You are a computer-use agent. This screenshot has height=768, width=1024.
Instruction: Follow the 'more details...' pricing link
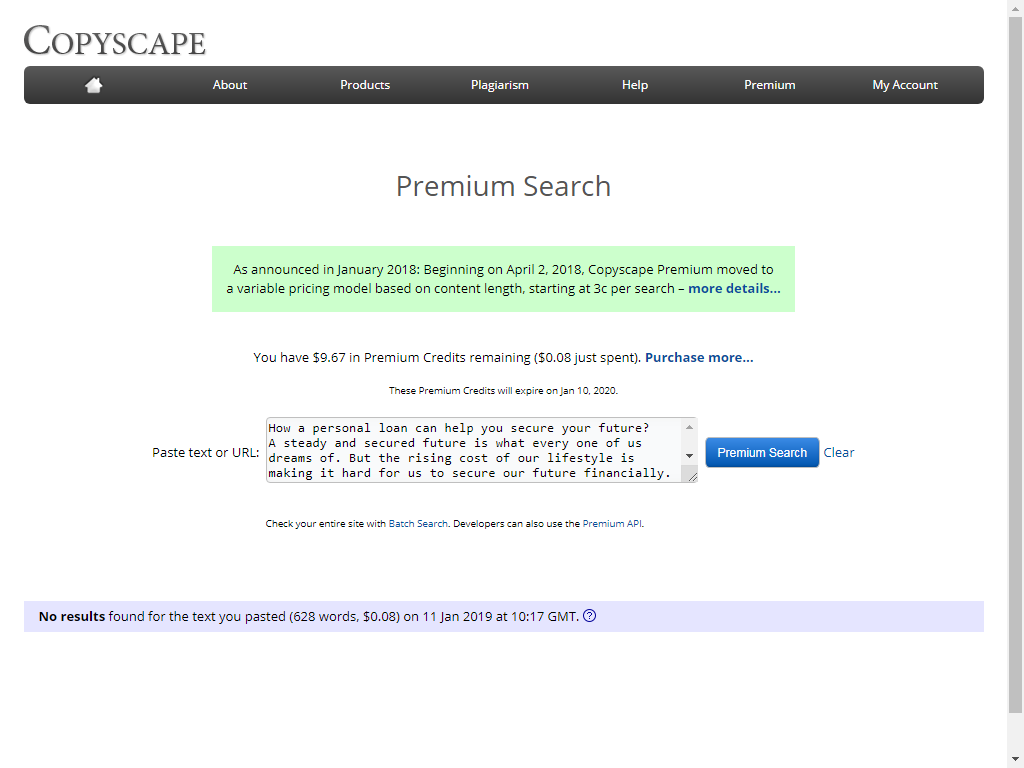pos(734,289)
